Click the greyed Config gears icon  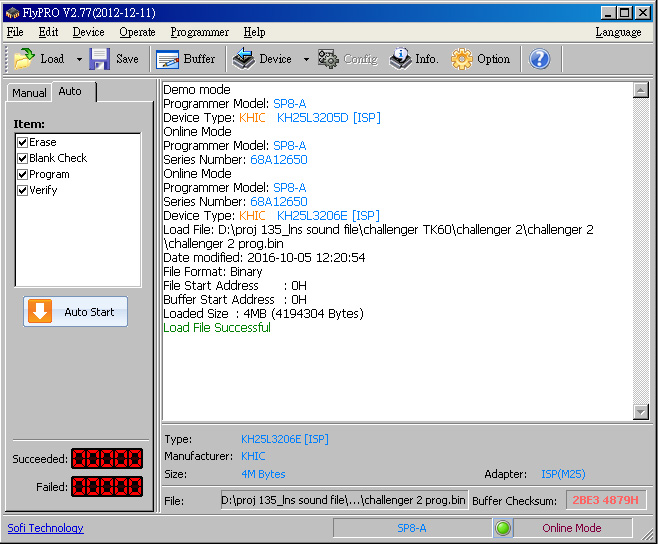coord(328,59)
